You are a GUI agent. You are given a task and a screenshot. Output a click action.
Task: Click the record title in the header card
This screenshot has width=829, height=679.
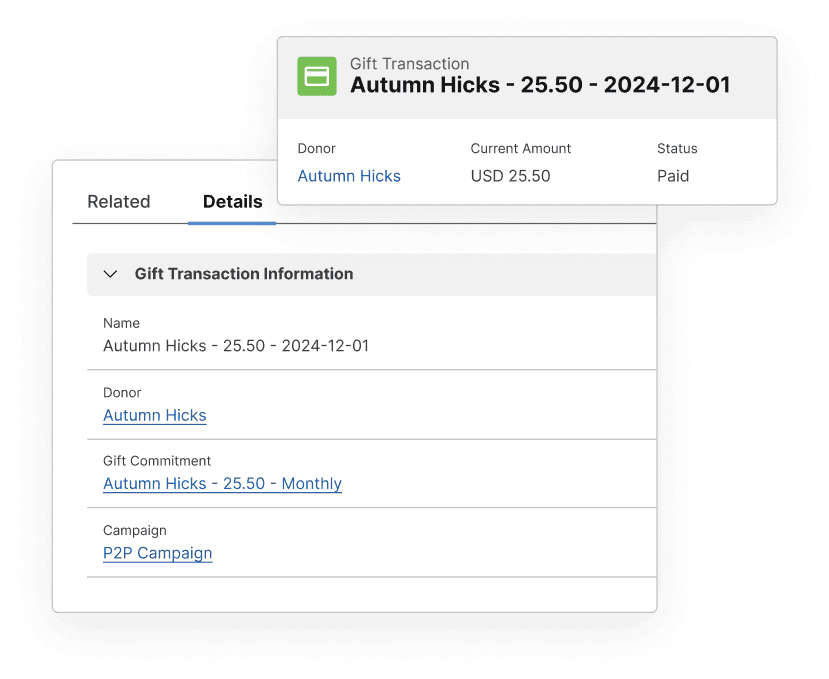point(540,85)
